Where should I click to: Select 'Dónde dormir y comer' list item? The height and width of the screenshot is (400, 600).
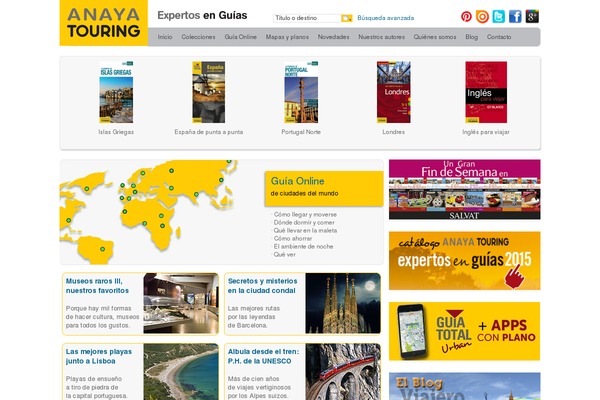pos(304,222)
